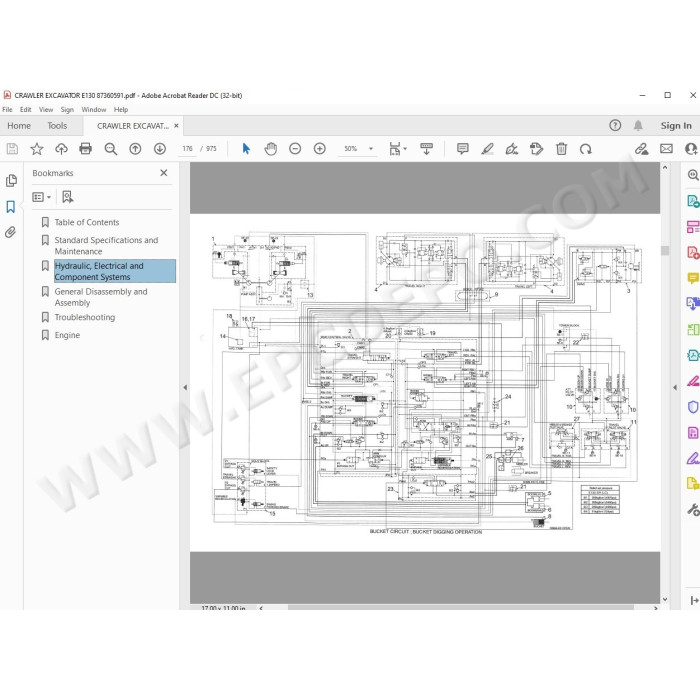
Task: Open the View menu
Action: (46, 109)
